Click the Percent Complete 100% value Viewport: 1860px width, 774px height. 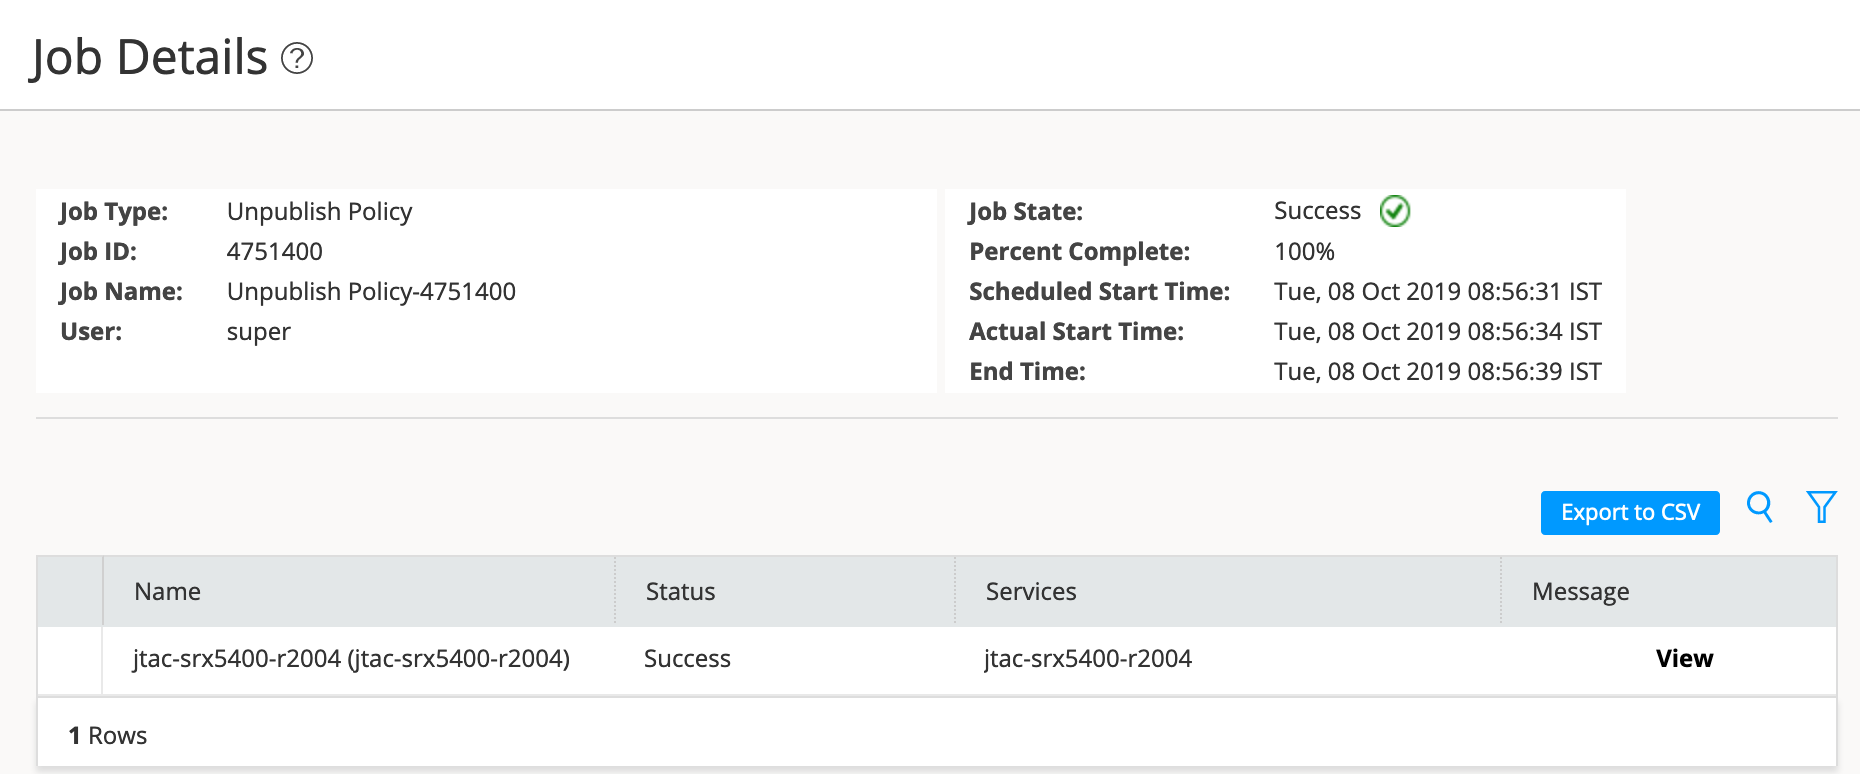click(1304, 252)
